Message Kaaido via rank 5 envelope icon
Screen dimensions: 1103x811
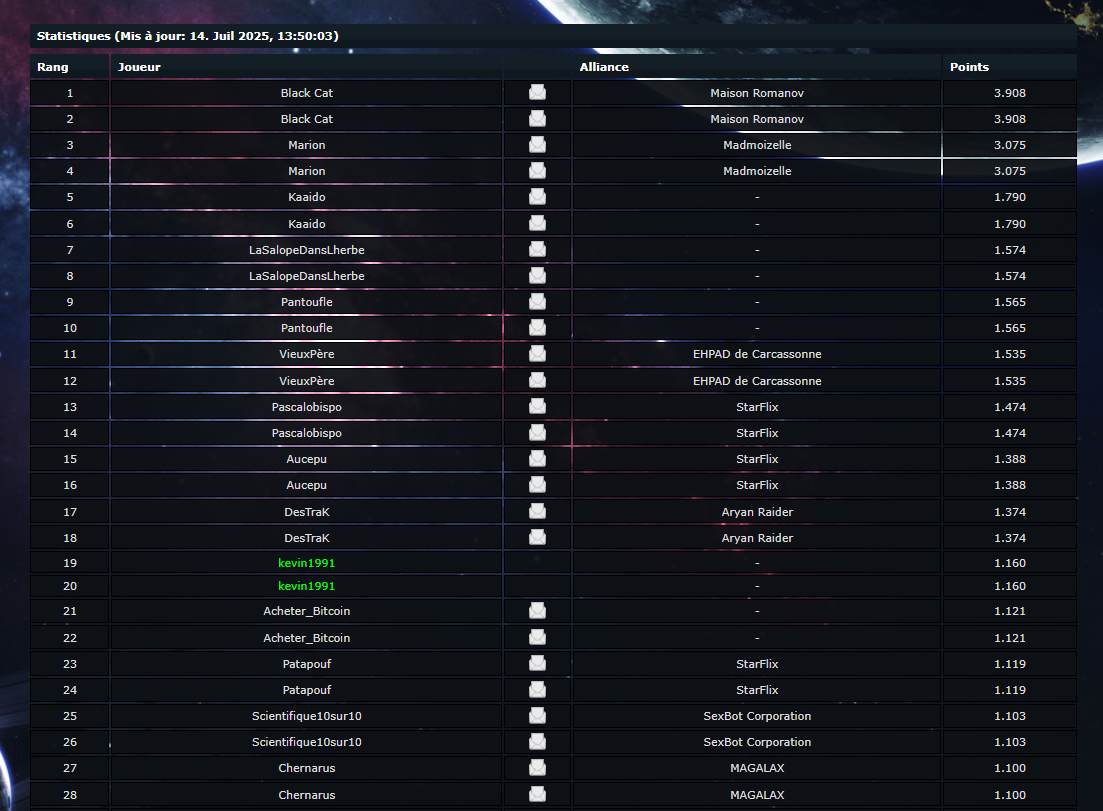click(537, 197)
